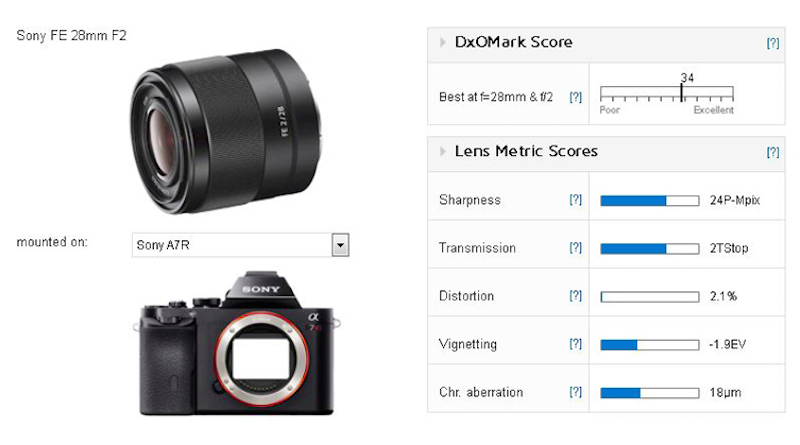The height and width of the screenshot is (445, 800).
Task: Click the Lens Metric Scores heading
Action: pyautogui.click(x=526, y=151)
